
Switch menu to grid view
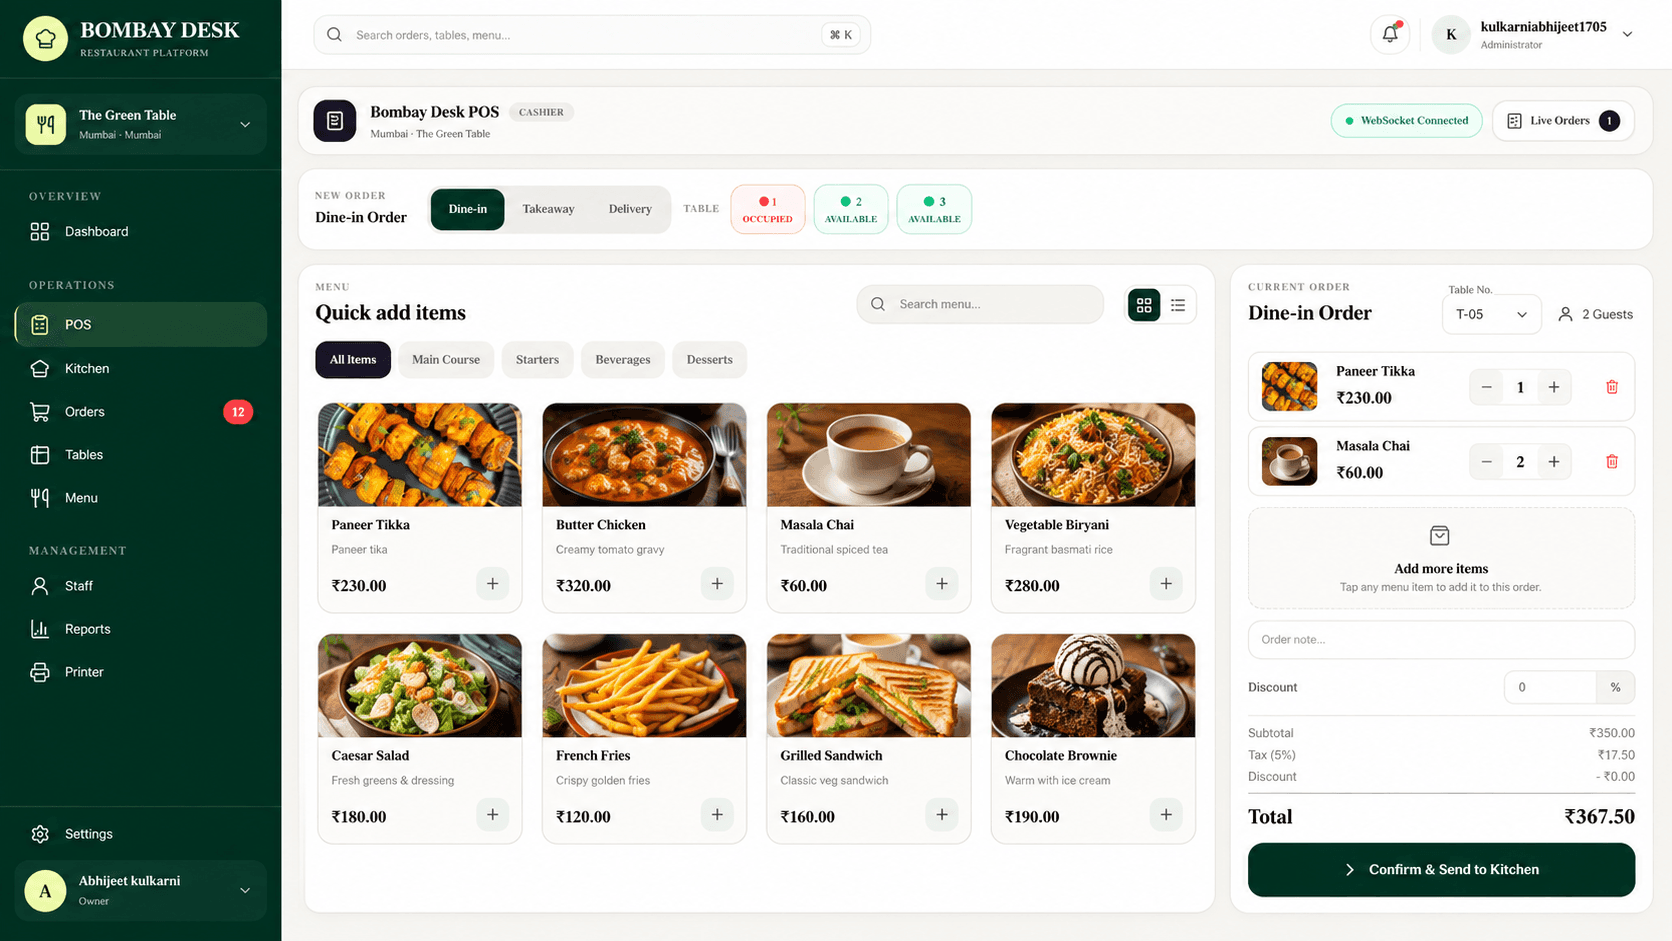(1144, 305)
